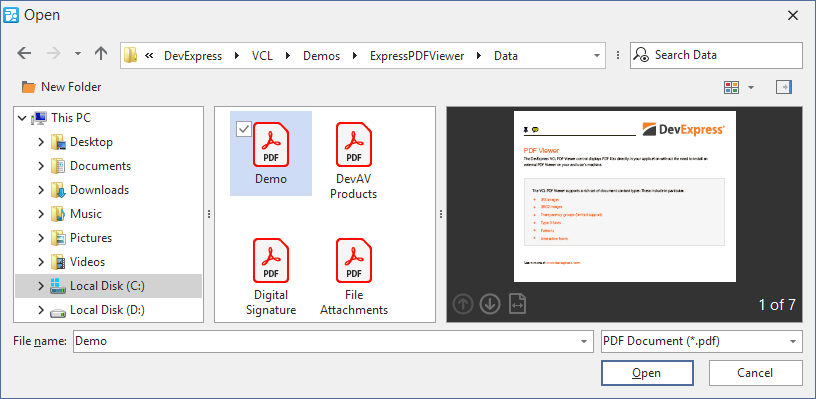Viewport: 816px width, 399px height.
Task: Click the splitter dots beside preview pane
Action: pyautogui.click(x=441, y=214)
